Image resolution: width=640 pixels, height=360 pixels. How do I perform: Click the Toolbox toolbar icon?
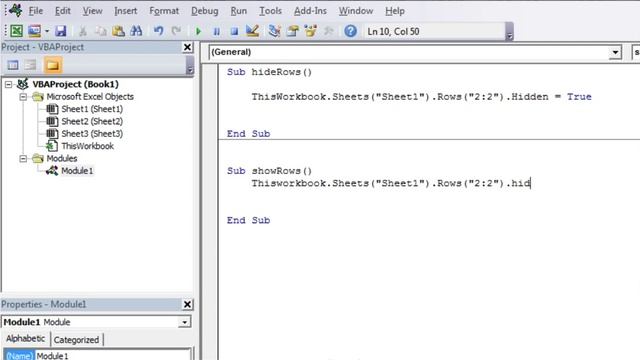[x=329, y=31]
